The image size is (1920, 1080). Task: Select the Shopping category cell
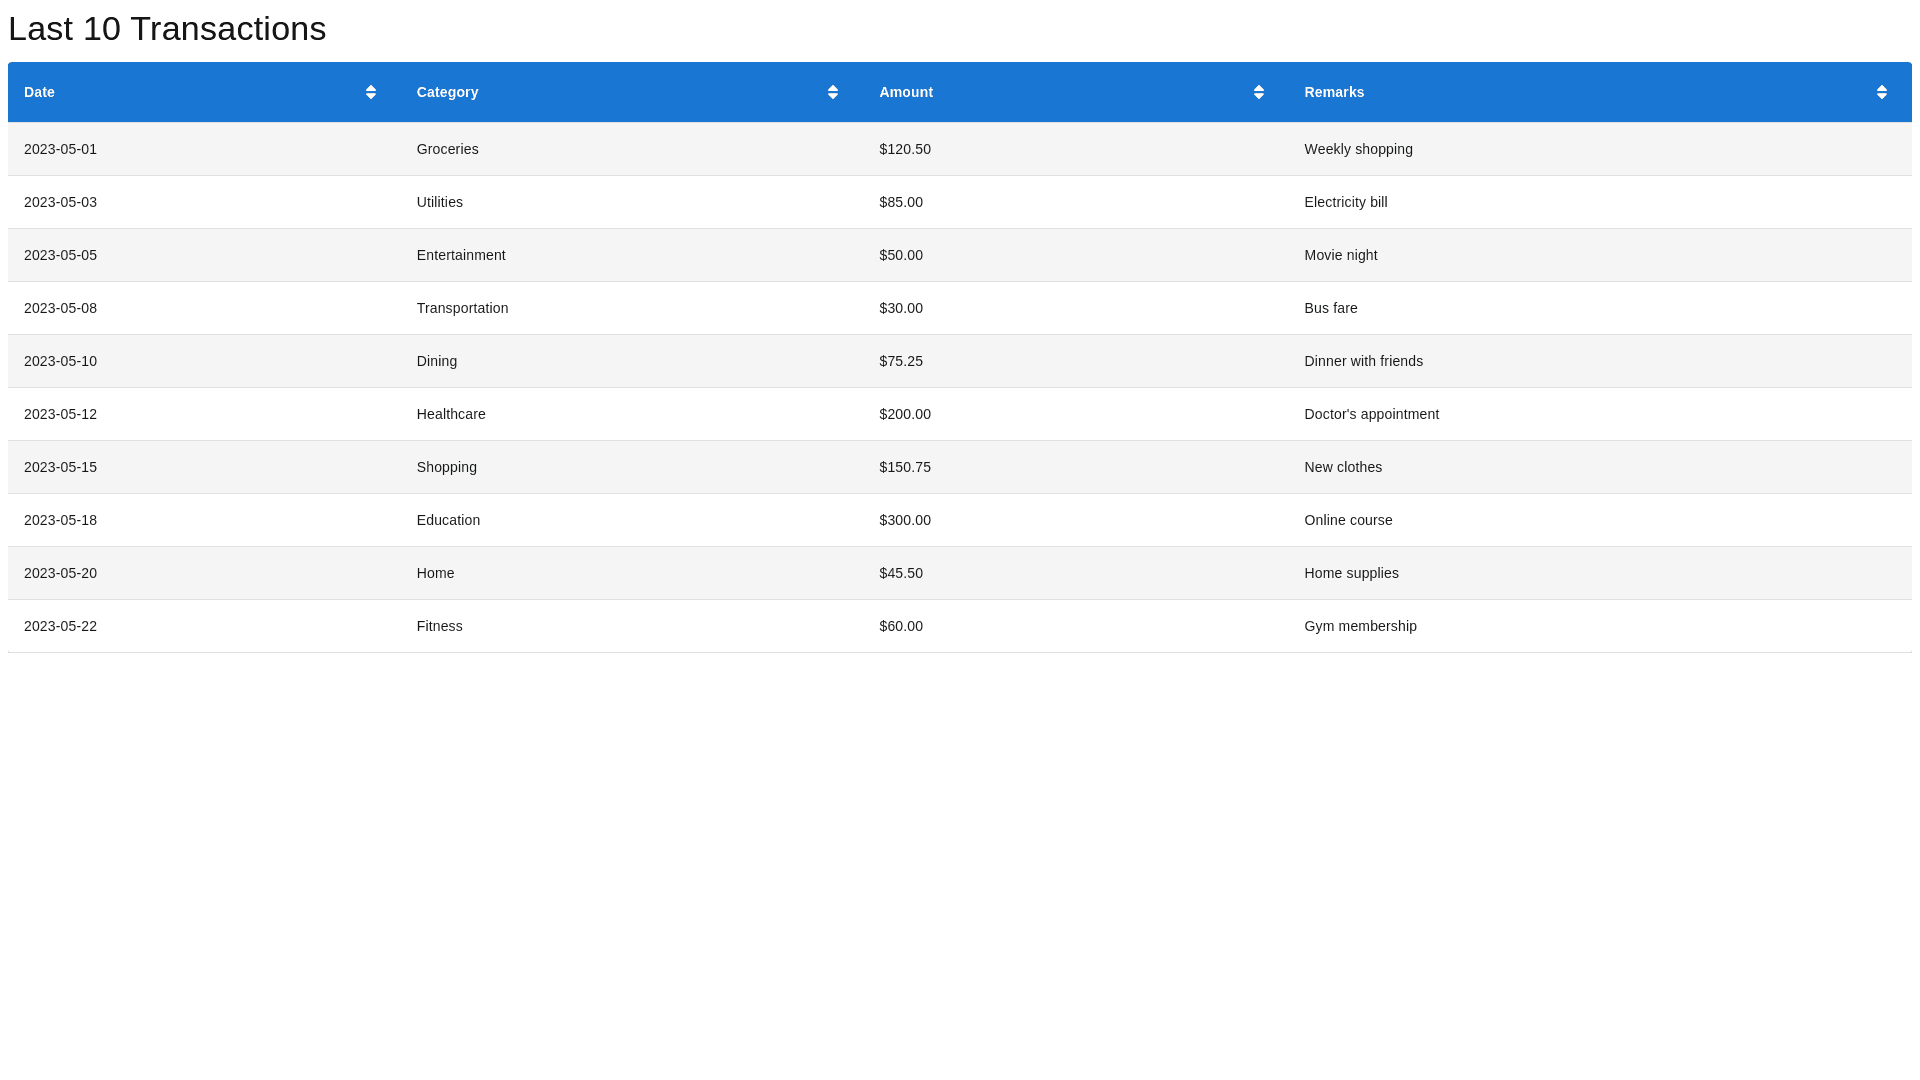pos(446,467)
